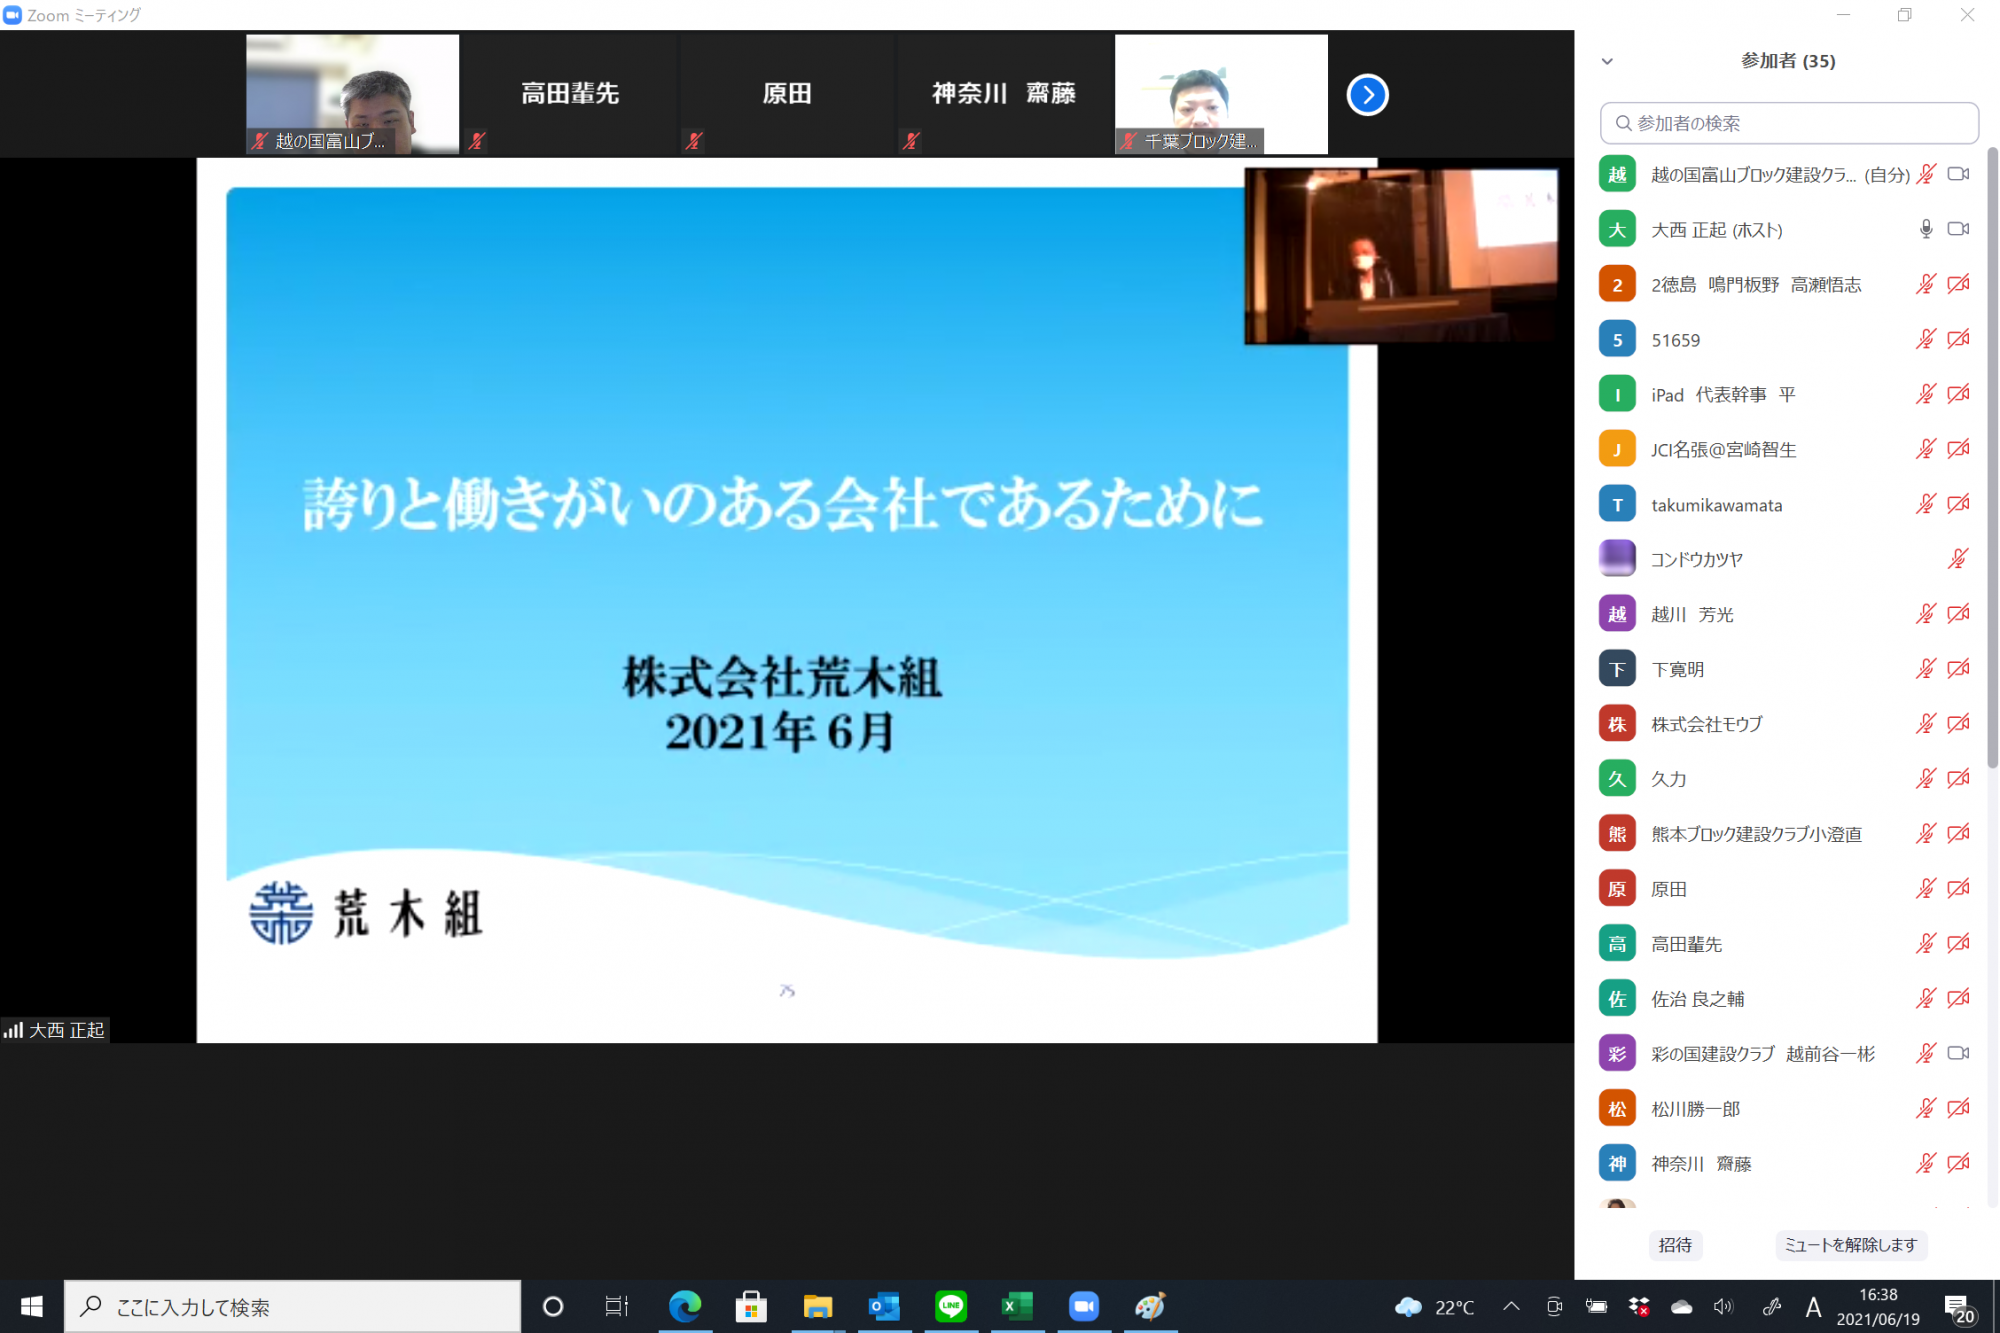Click the 招待 invite button
2000x1333 pixels.
pyautogui.click(x=1675, y=1245)
